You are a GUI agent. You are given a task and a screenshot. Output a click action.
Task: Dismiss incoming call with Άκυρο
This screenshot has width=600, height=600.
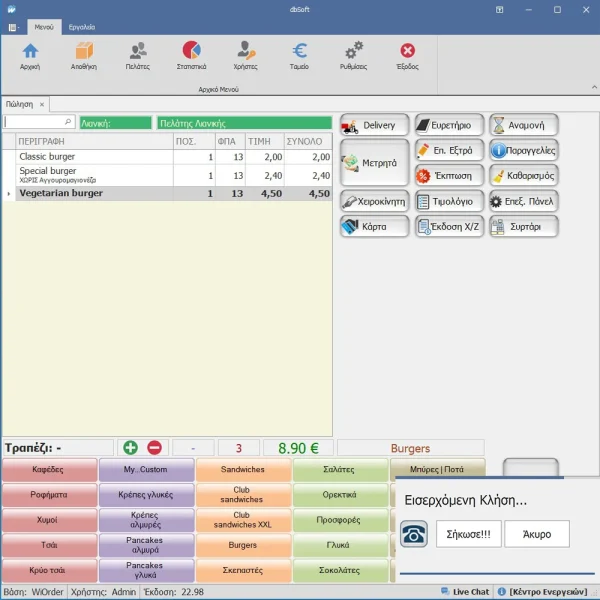[536, 534]
